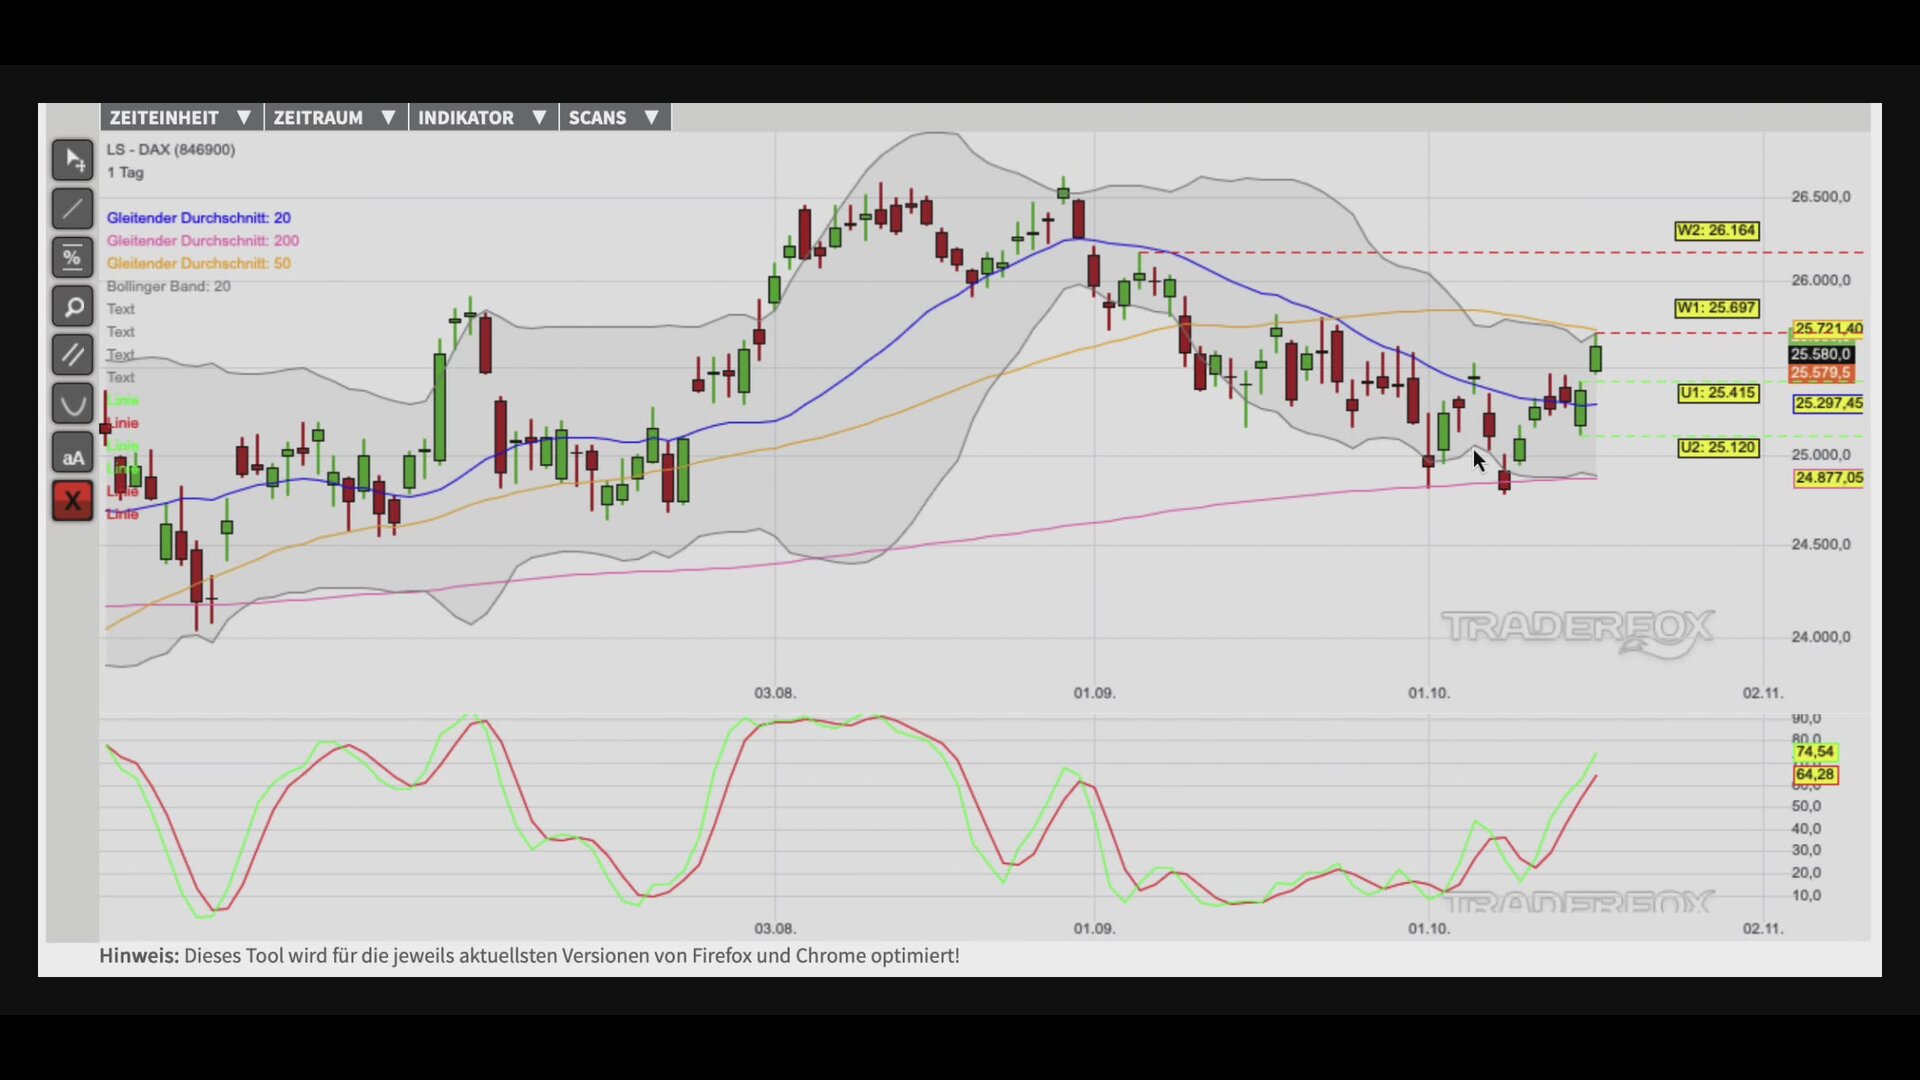The width and height of the screenshot is (1920, 1080).
Task: Open the INDIKATOR dropdown menu
Action: [482, 117]
